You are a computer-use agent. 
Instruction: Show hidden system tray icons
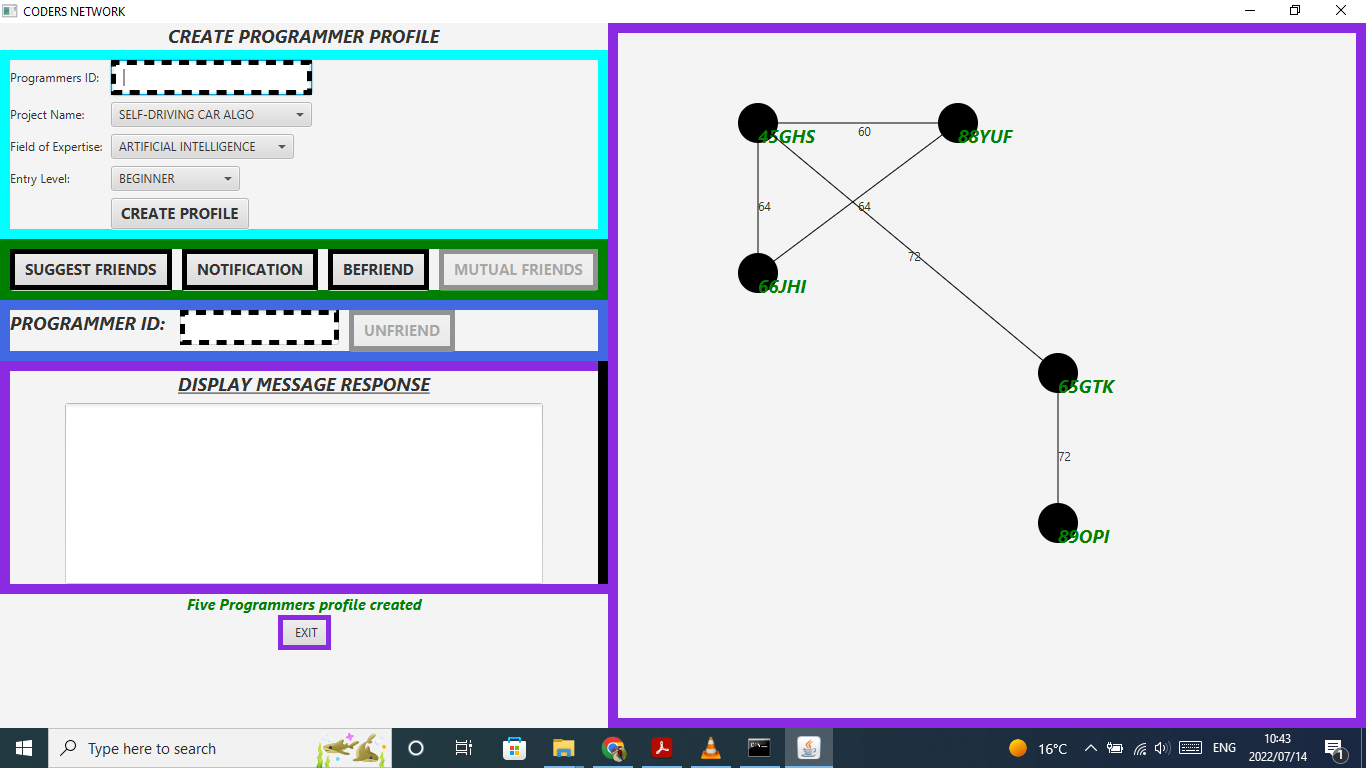(1091, 748)
